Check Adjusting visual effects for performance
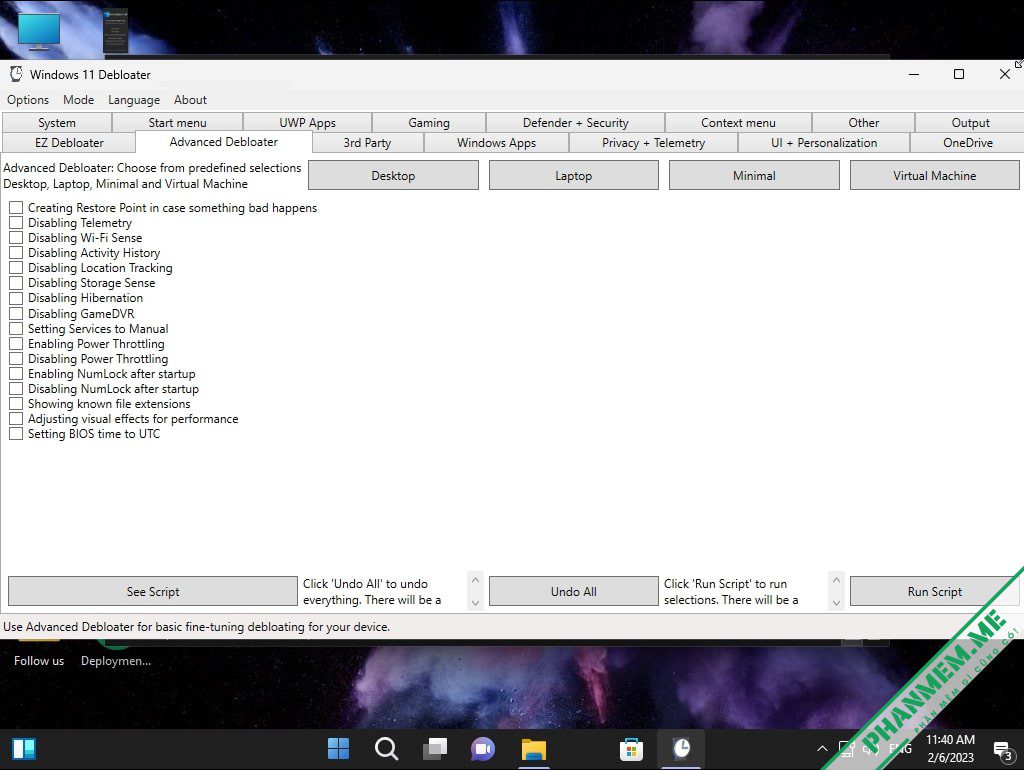The width and height of the screenshot is (1024, 770). point(16,419)
